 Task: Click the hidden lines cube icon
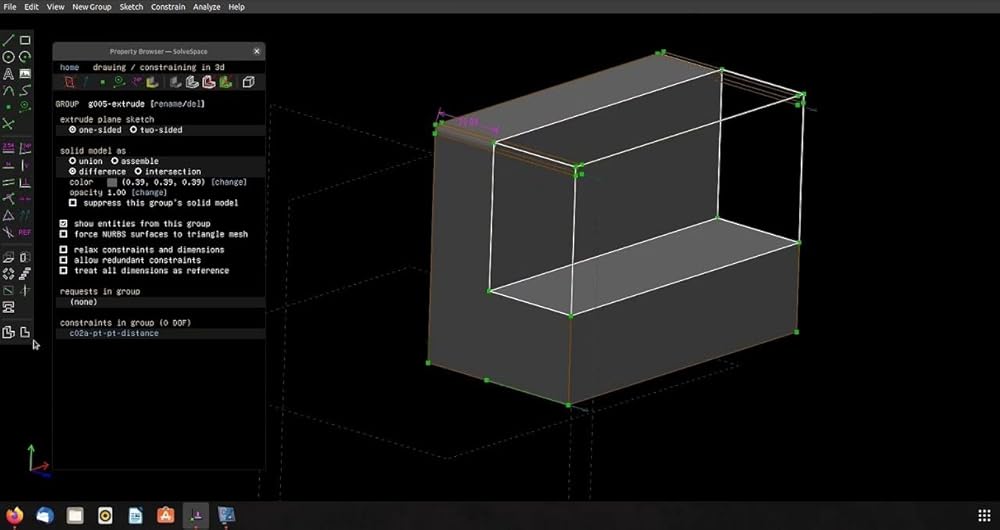248,82
